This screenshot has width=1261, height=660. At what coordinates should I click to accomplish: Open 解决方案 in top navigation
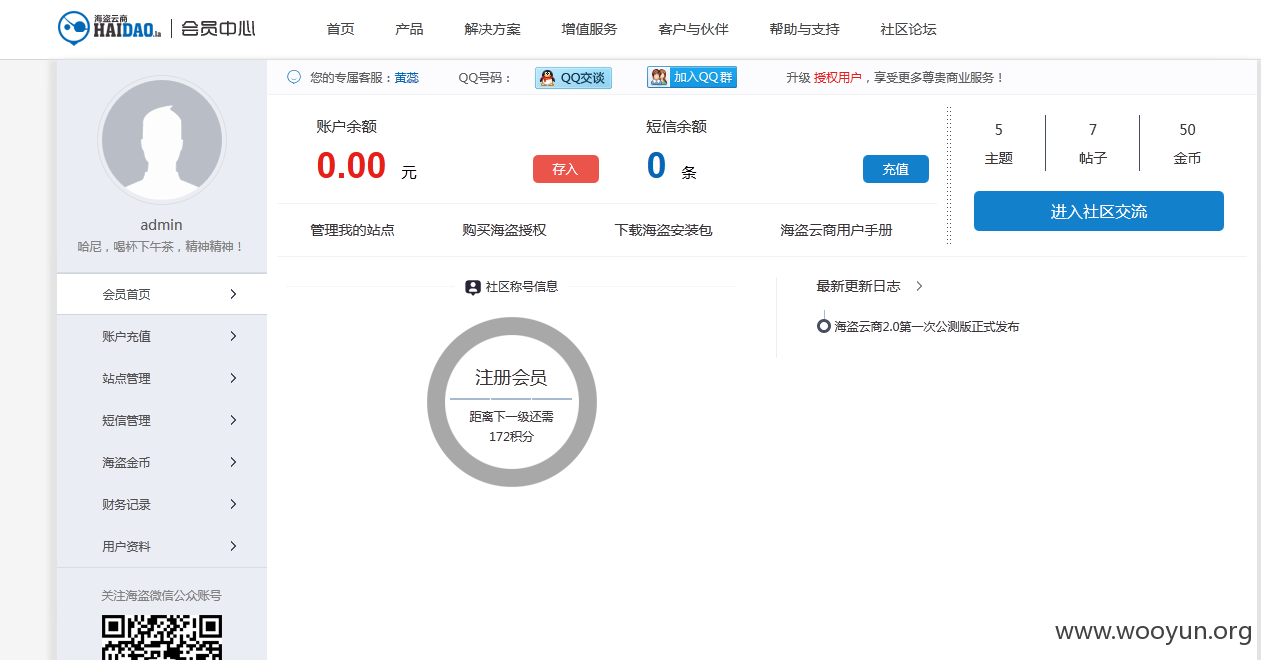(493, 29)
